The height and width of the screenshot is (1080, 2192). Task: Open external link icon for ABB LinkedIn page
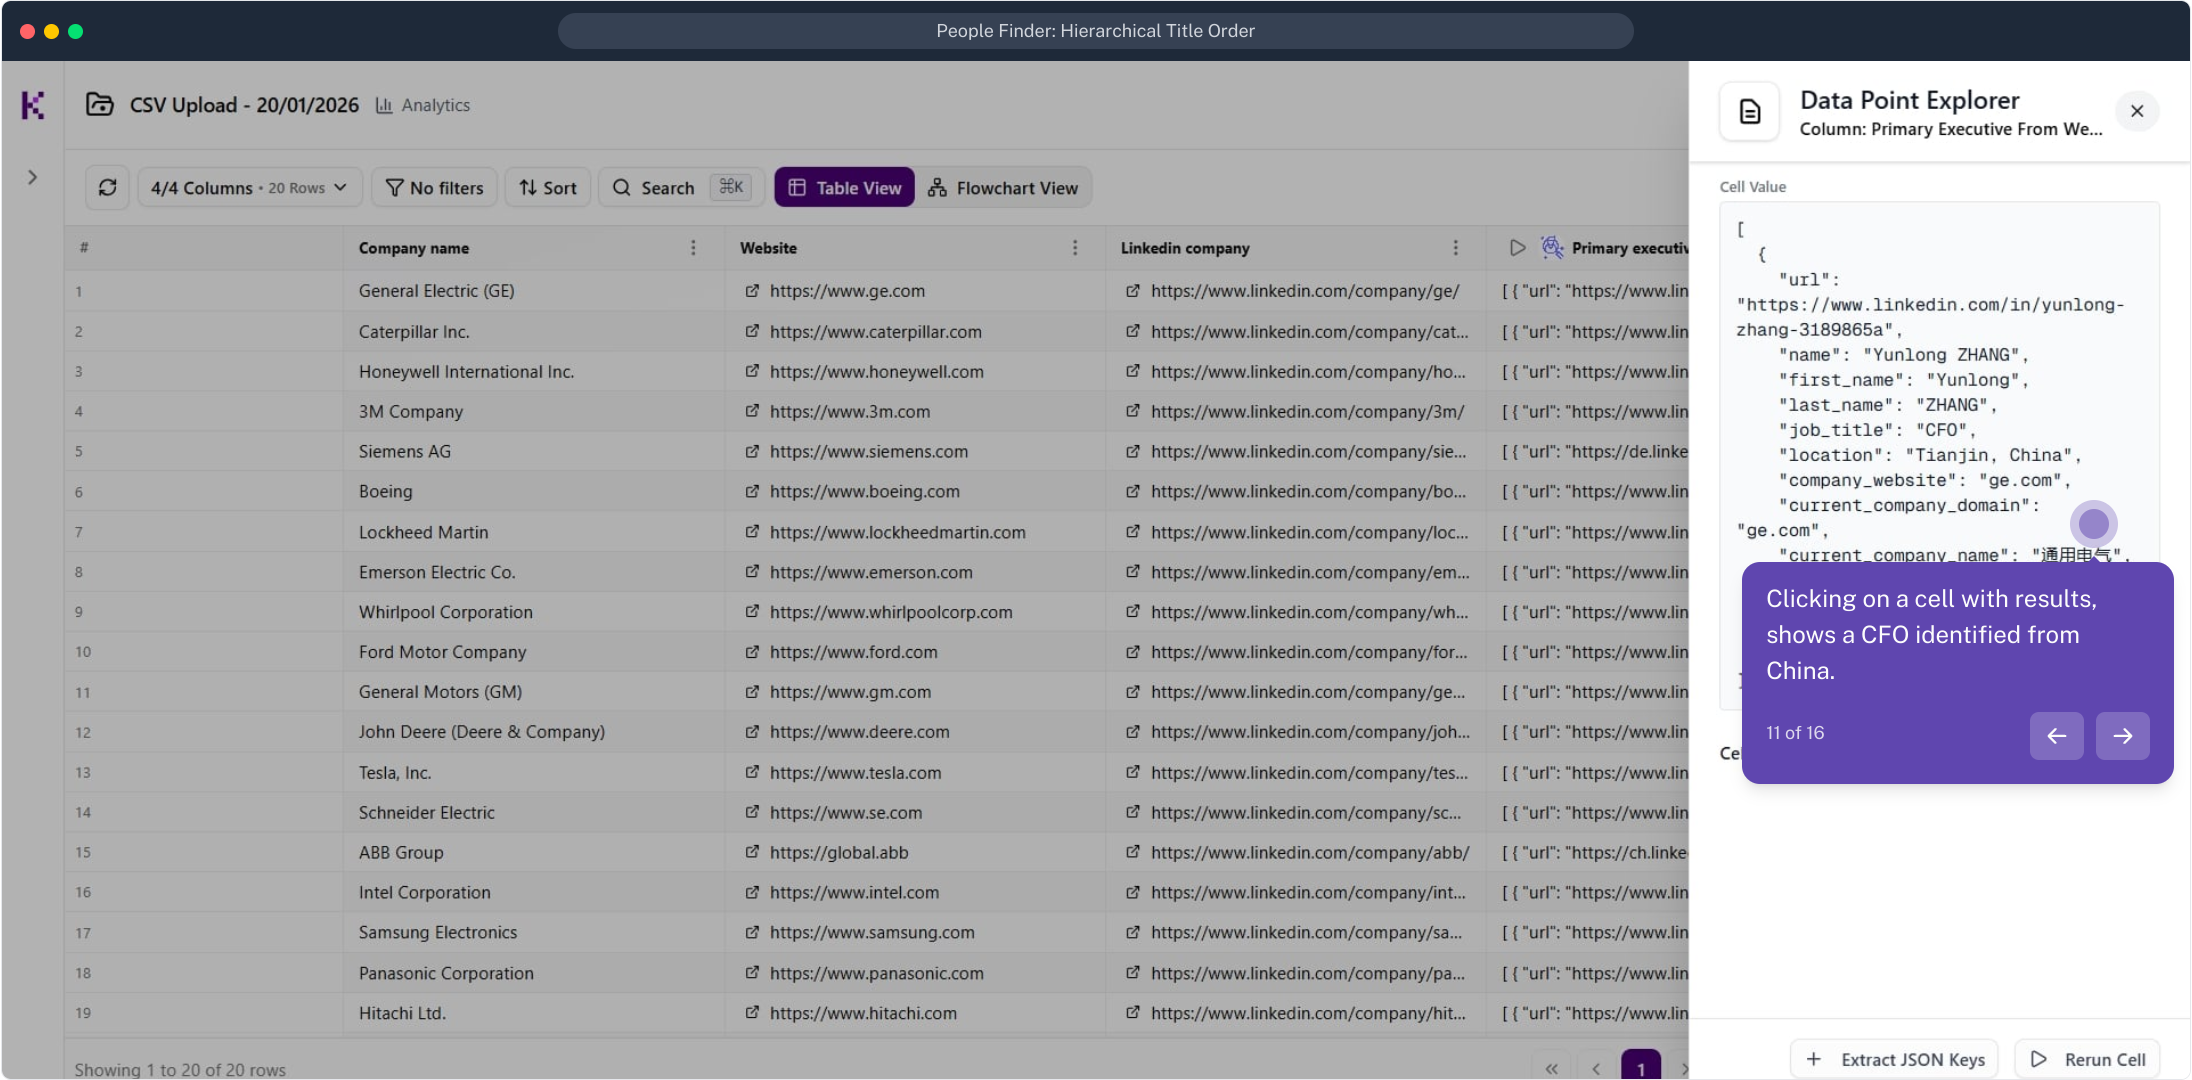click(1133, 852)
